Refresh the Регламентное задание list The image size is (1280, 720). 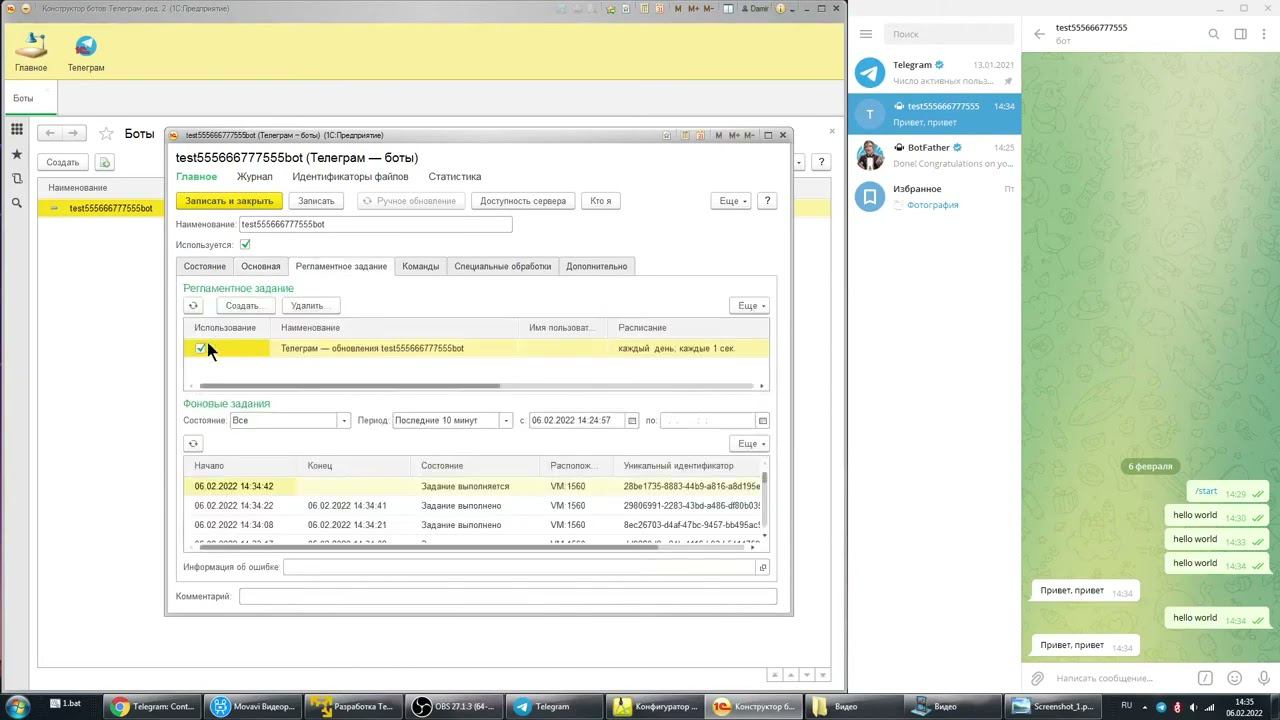[193, 306]
